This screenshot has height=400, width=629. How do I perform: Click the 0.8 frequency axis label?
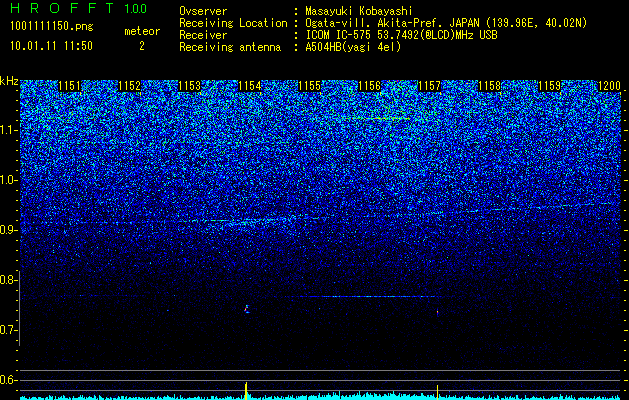tap(9, 280)
